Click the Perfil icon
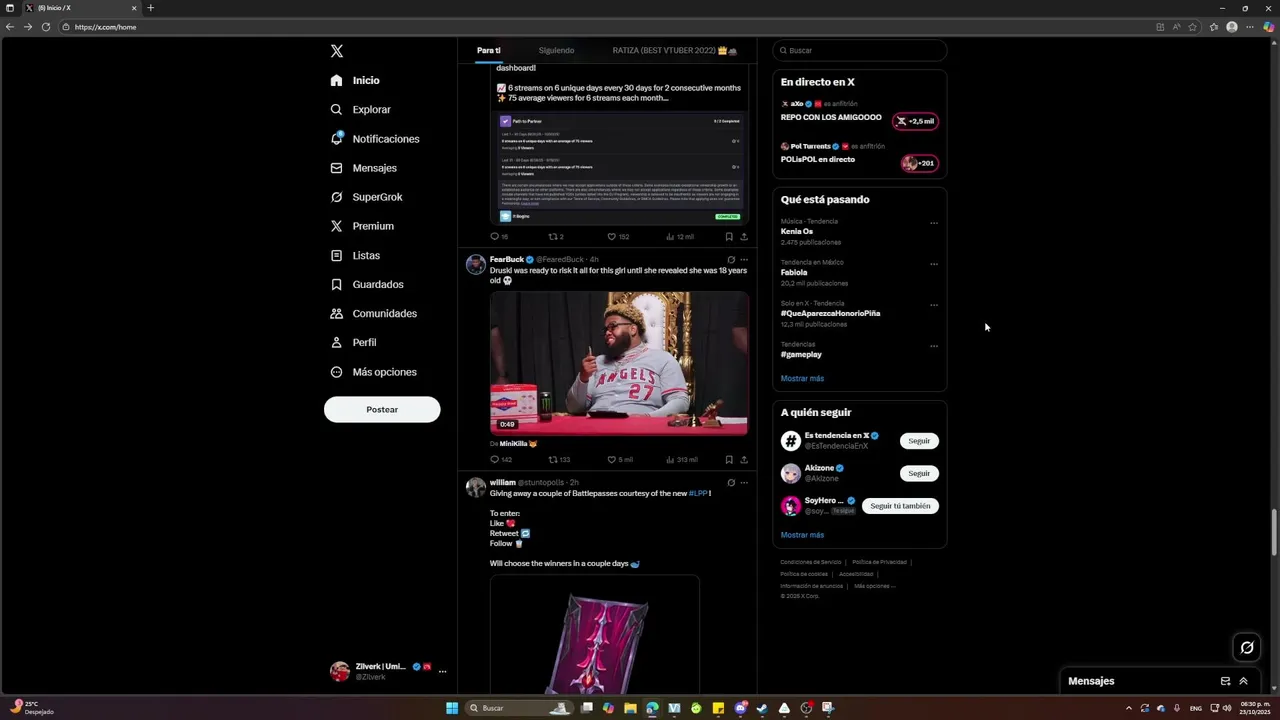Image resolution: width=1280 pixels, height=720 pixels. (337, 342)
